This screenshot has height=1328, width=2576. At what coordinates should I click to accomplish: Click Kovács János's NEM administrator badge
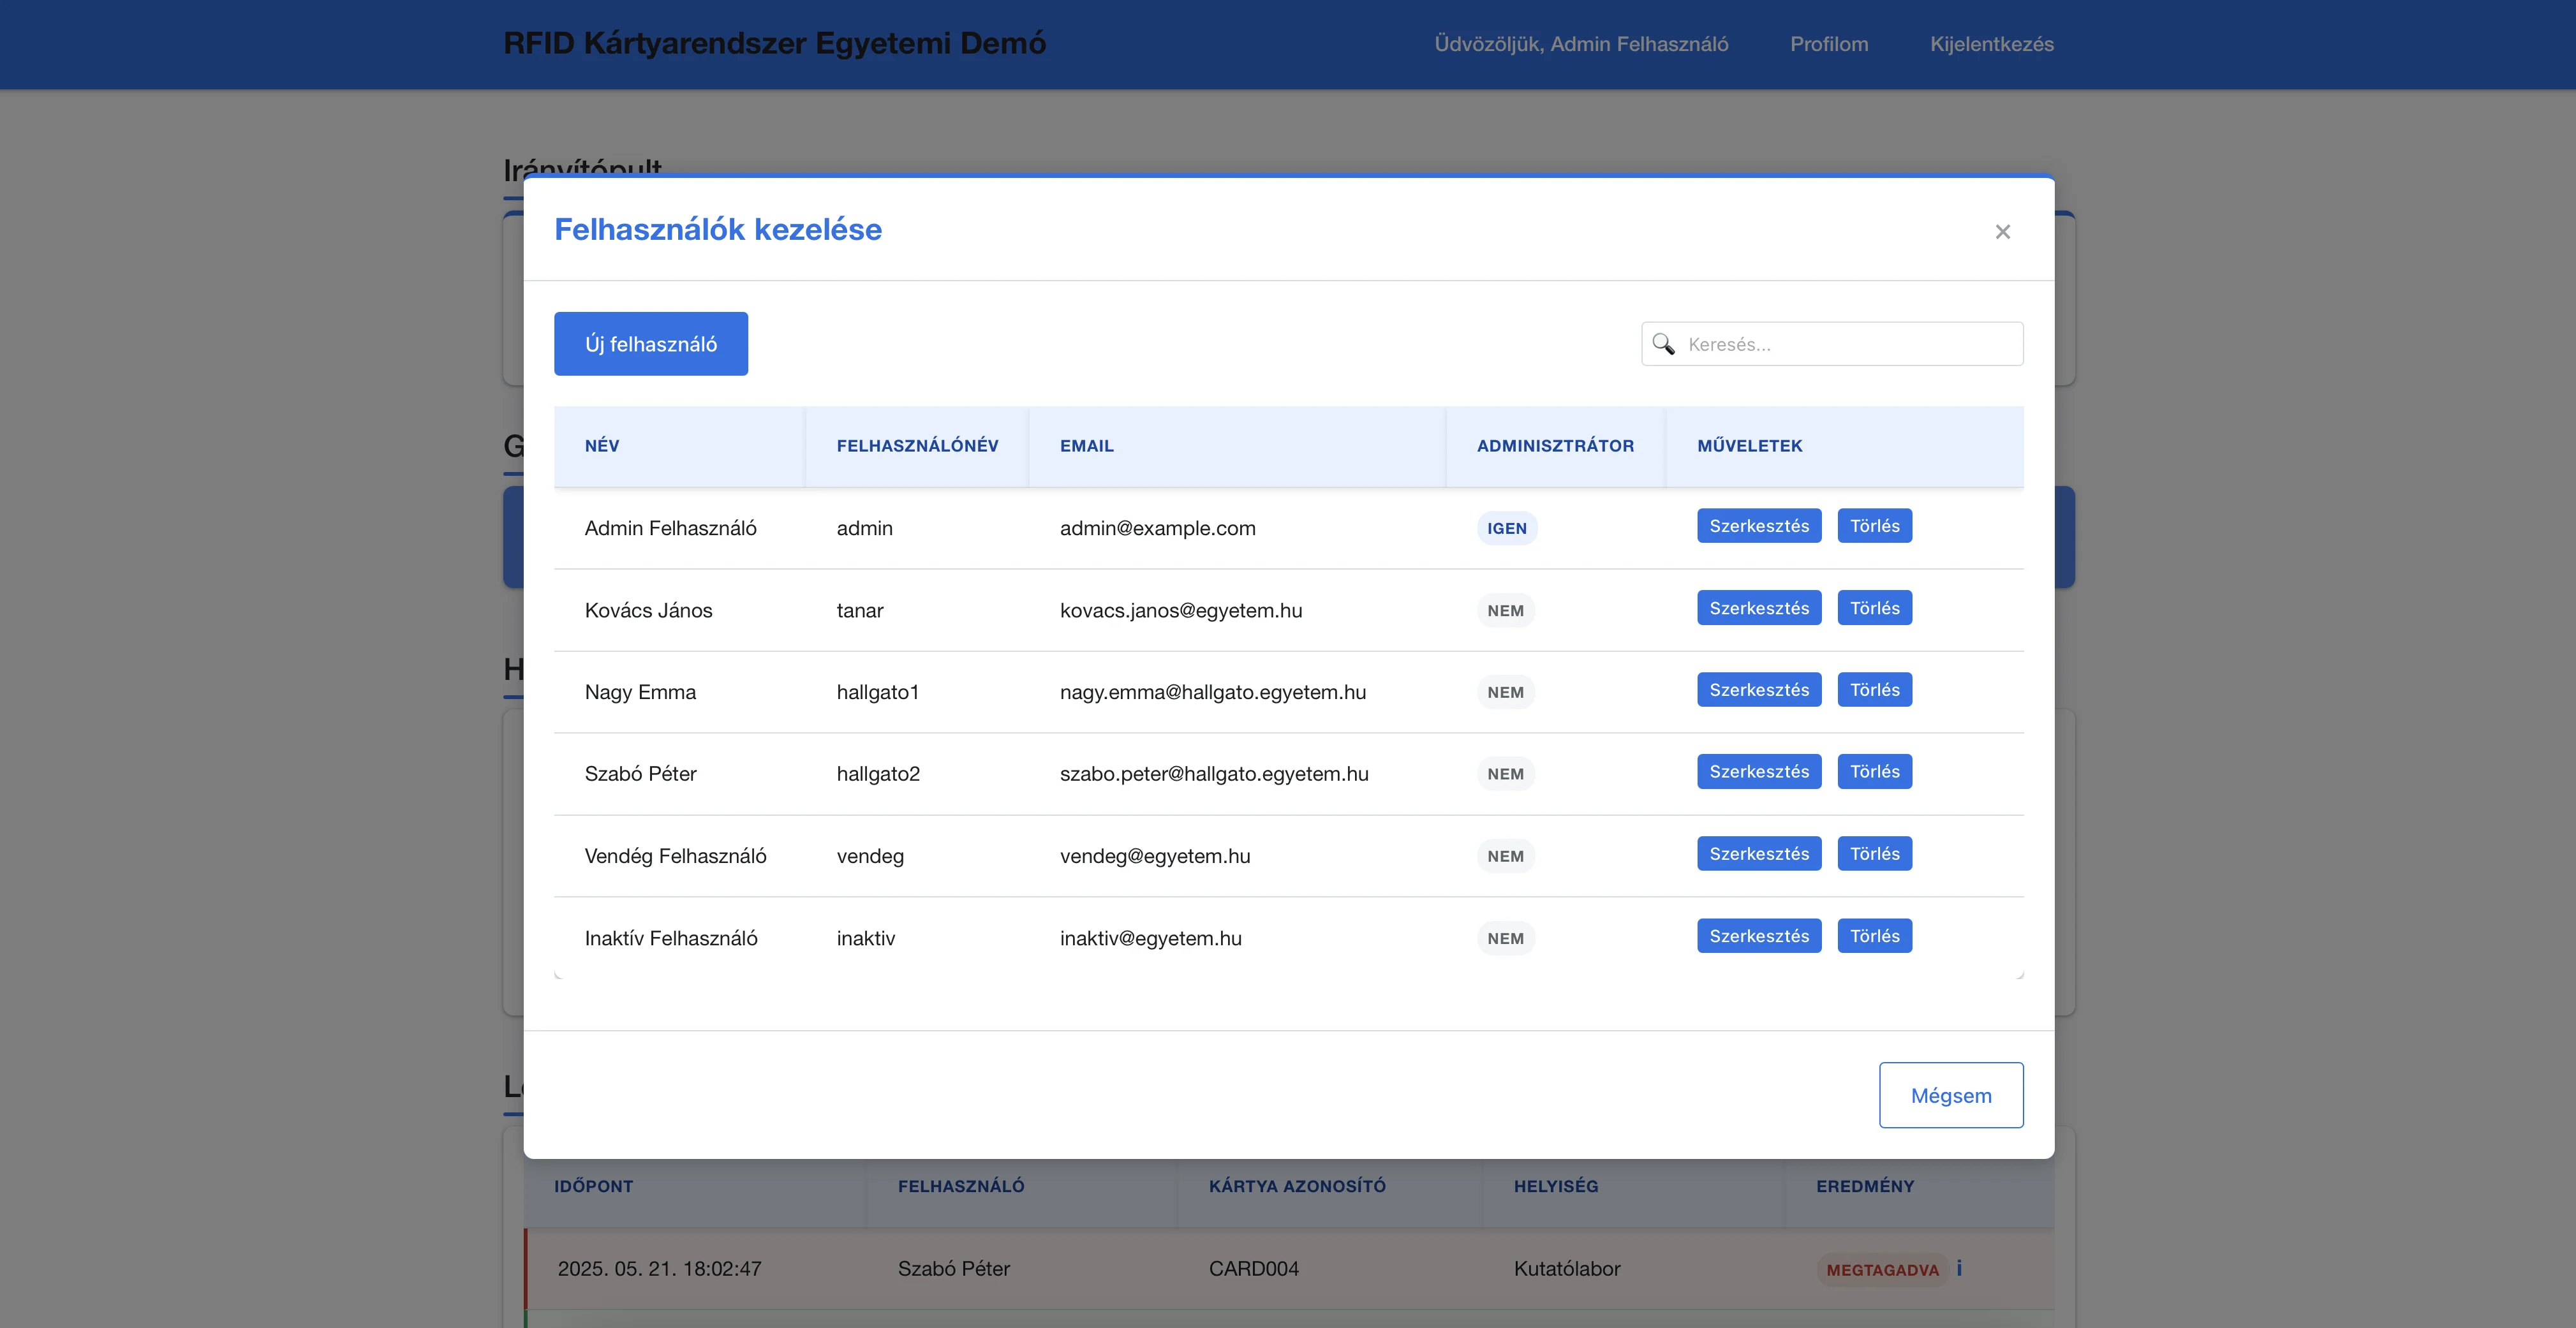click(x=1505, y=611)
